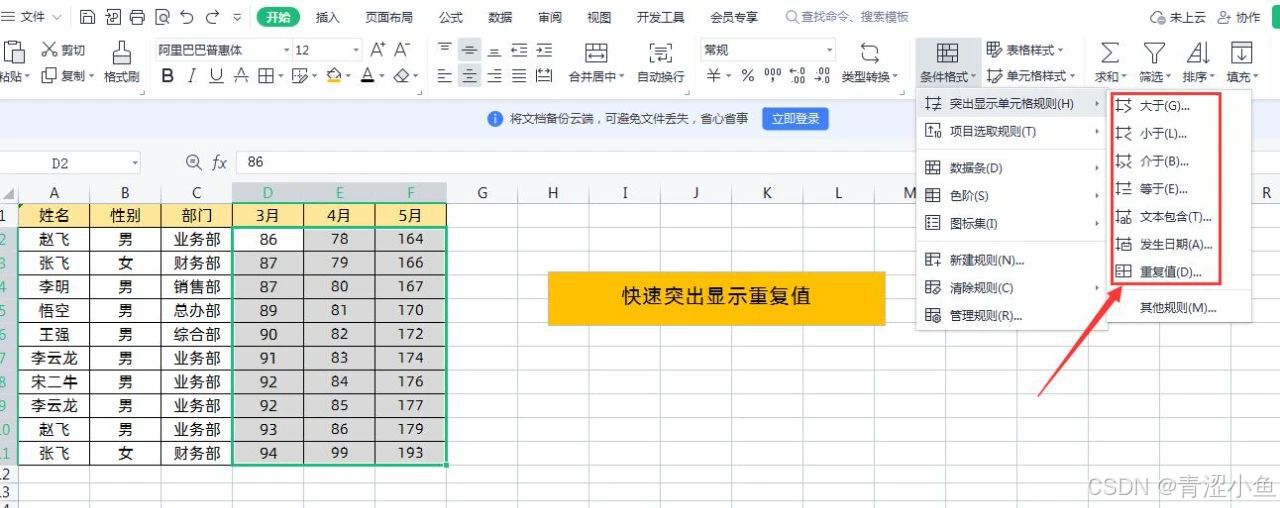Switch to the 公式 ribbon tab

451,17
